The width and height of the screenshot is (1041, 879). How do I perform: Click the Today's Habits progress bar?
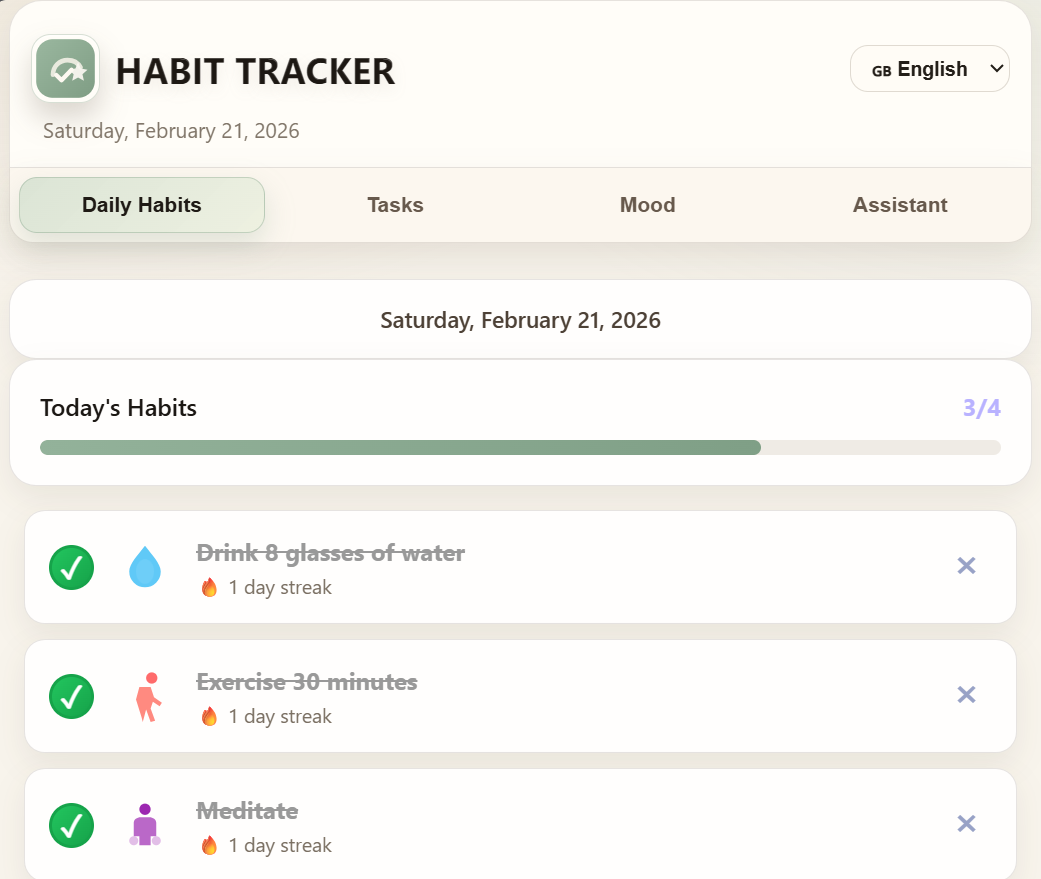click(x=520, y=447)
